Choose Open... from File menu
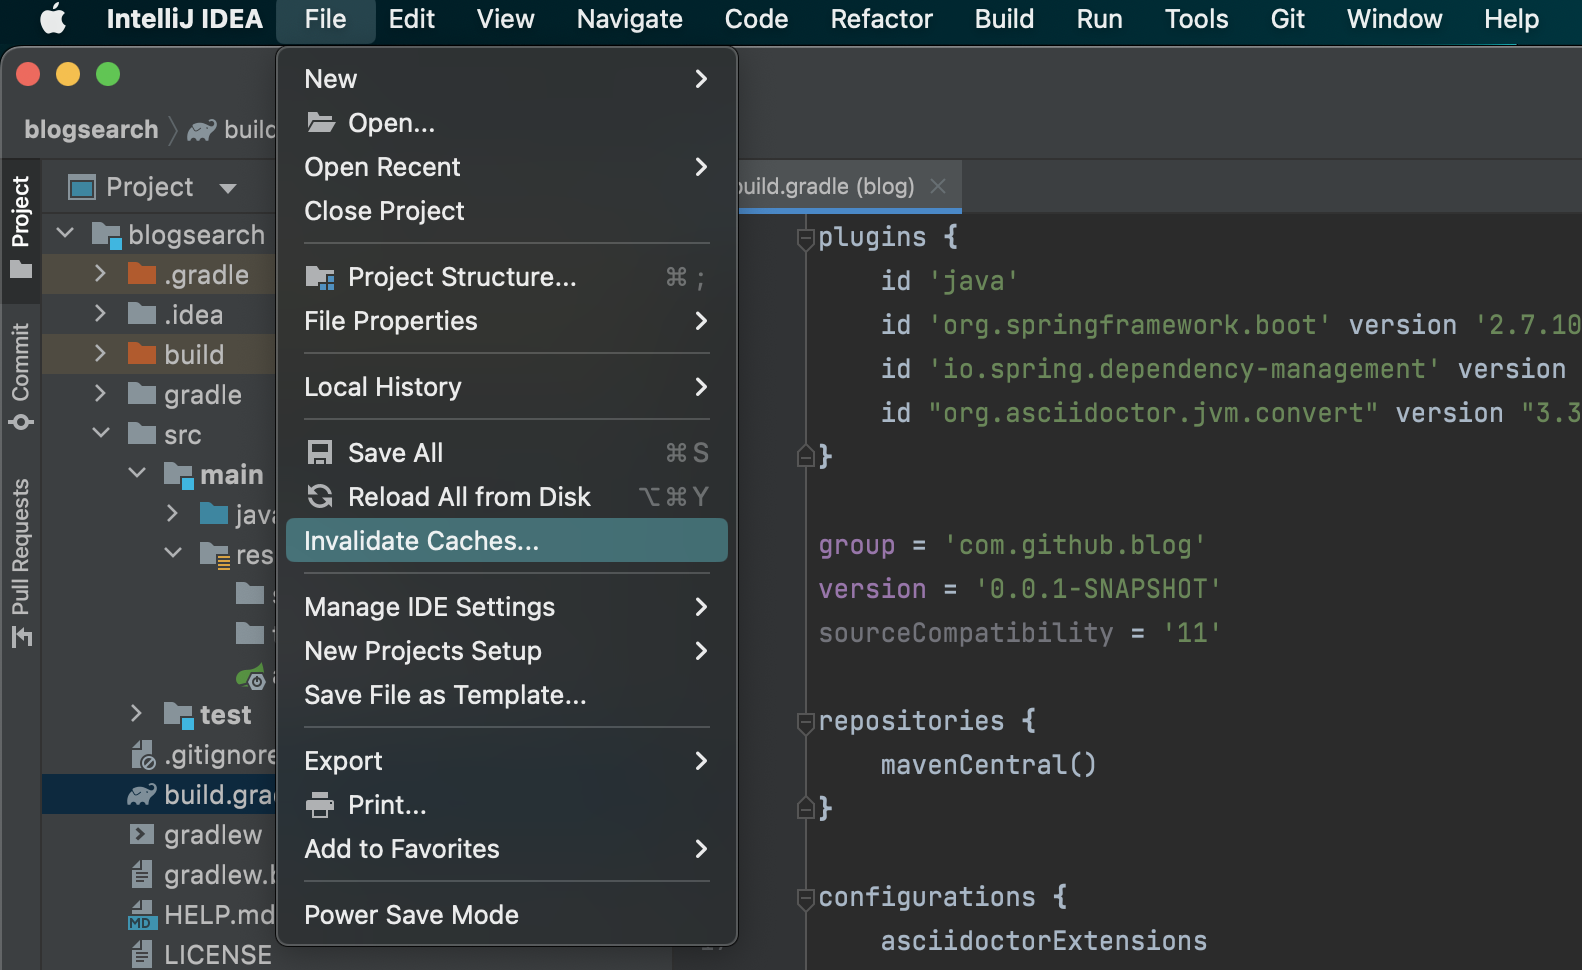Viewport: 1582px width, 970px height. click(506, 123)
